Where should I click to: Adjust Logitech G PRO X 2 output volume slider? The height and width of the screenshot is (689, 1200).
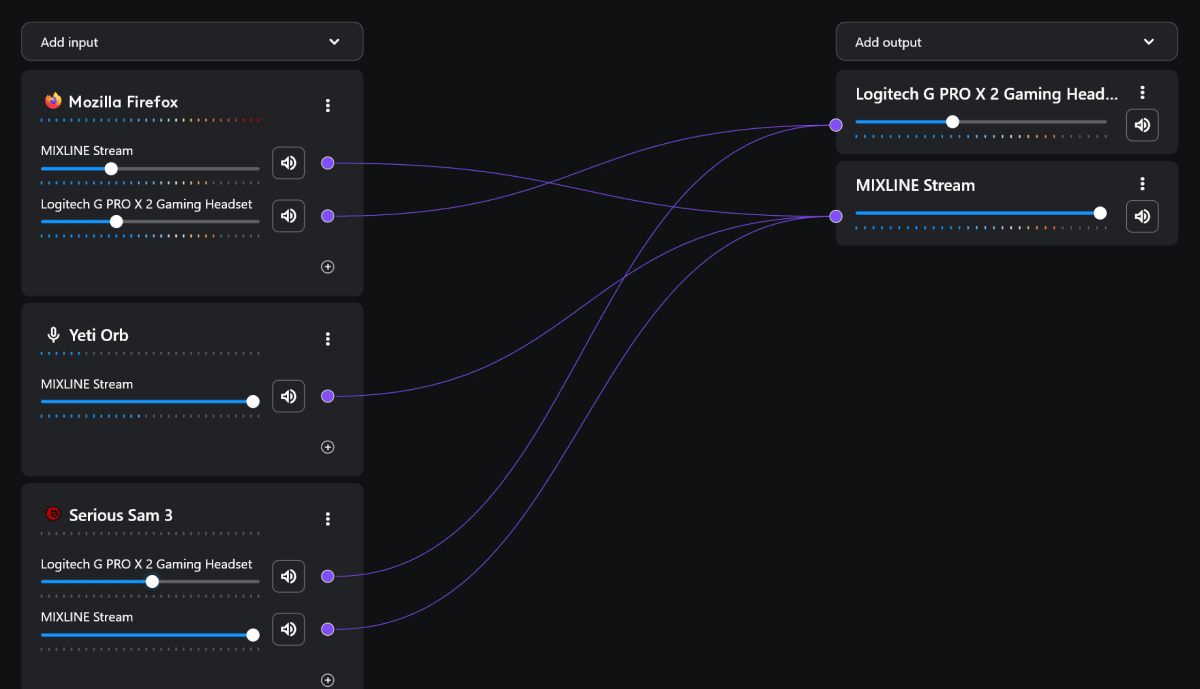pos(981,122)
